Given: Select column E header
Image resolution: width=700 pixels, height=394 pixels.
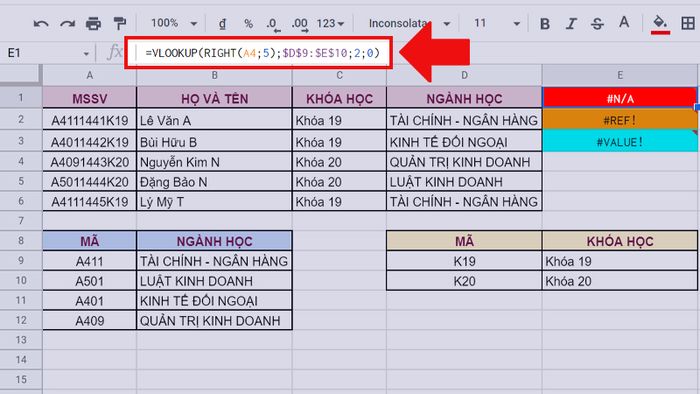Looking at the screenshot, I should 620,75.
